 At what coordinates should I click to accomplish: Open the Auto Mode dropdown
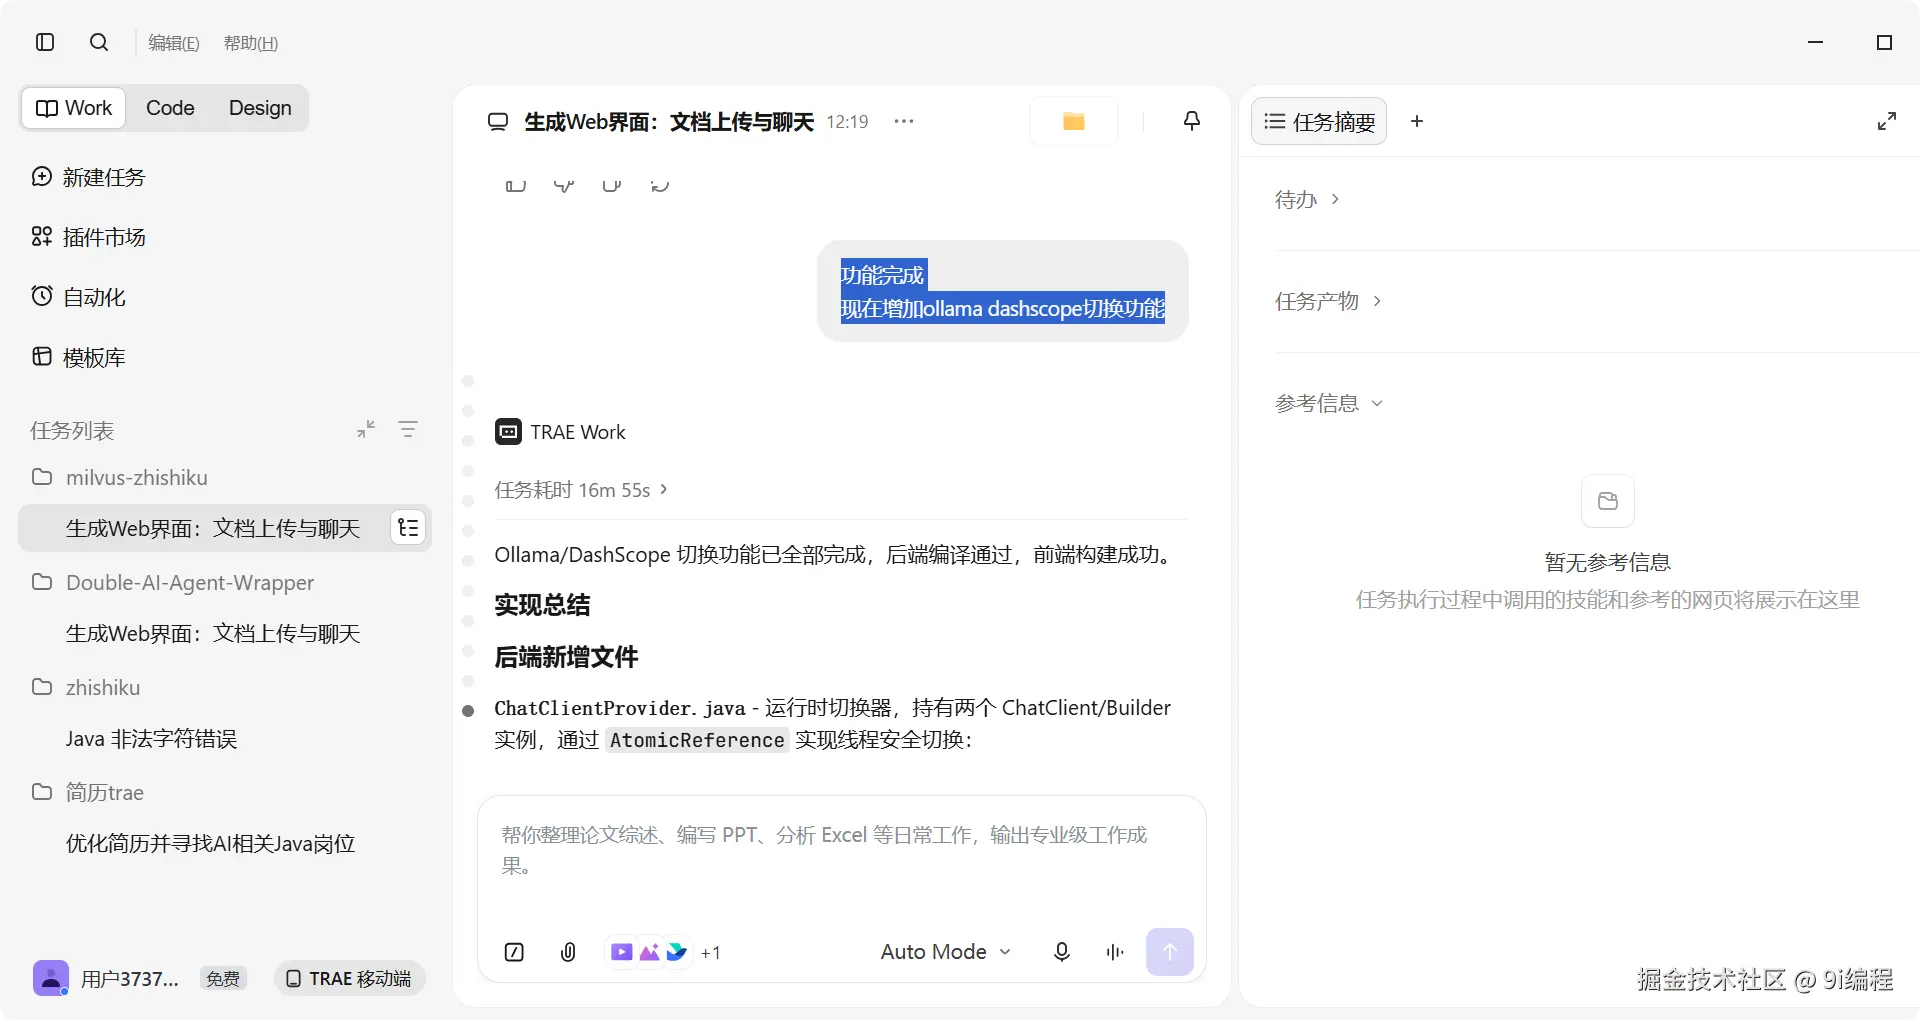[x=946, y=952]
